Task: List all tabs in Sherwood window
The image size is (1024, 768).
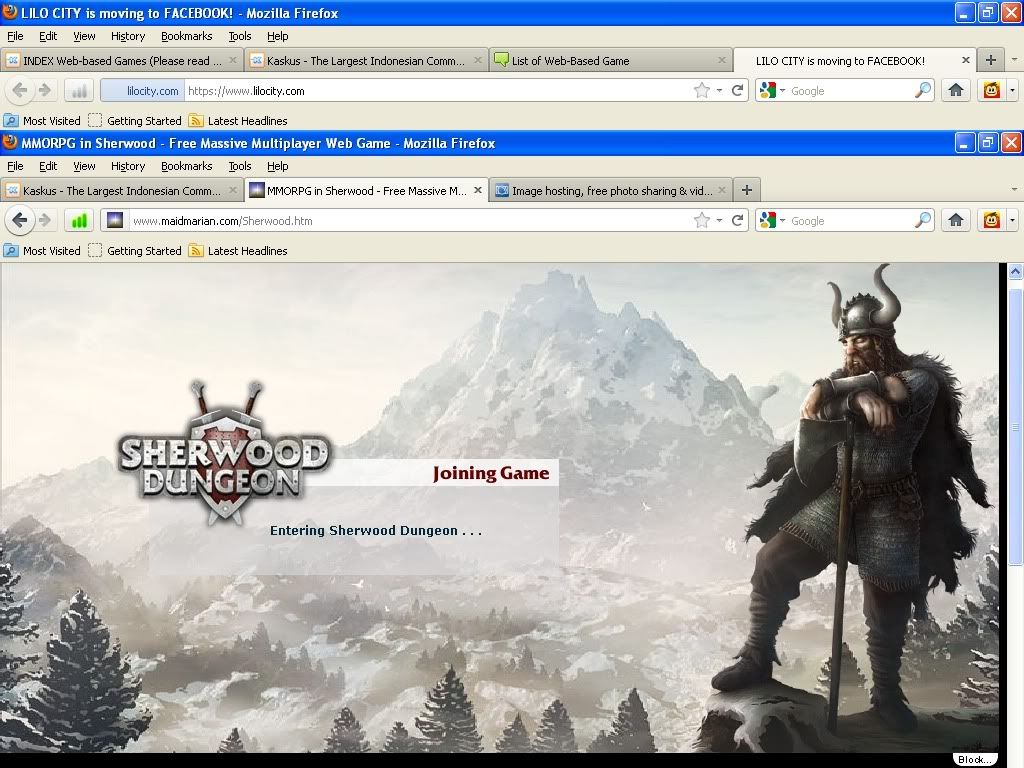Action: [x=1014, y=190]
